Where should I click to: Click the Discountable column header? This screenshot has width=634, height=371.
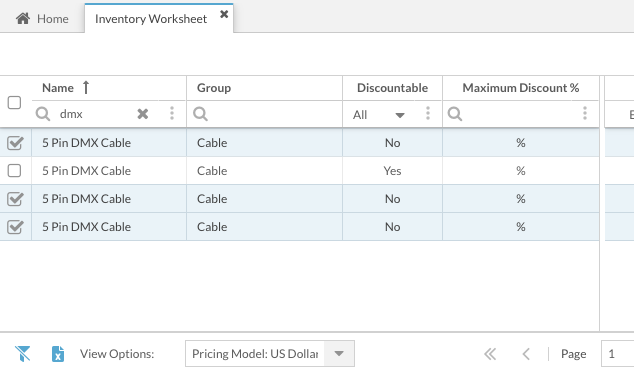point(392,88)
